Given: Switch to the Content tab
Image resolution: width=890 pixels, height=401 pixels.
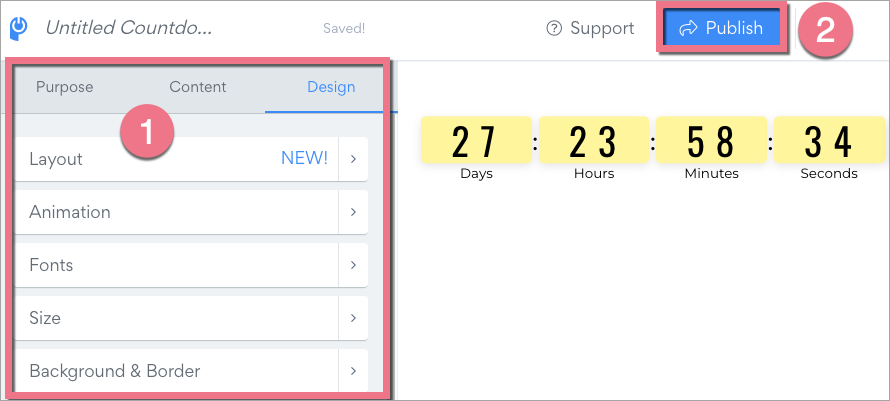Looking at the screenshot, I should point(197,87).
